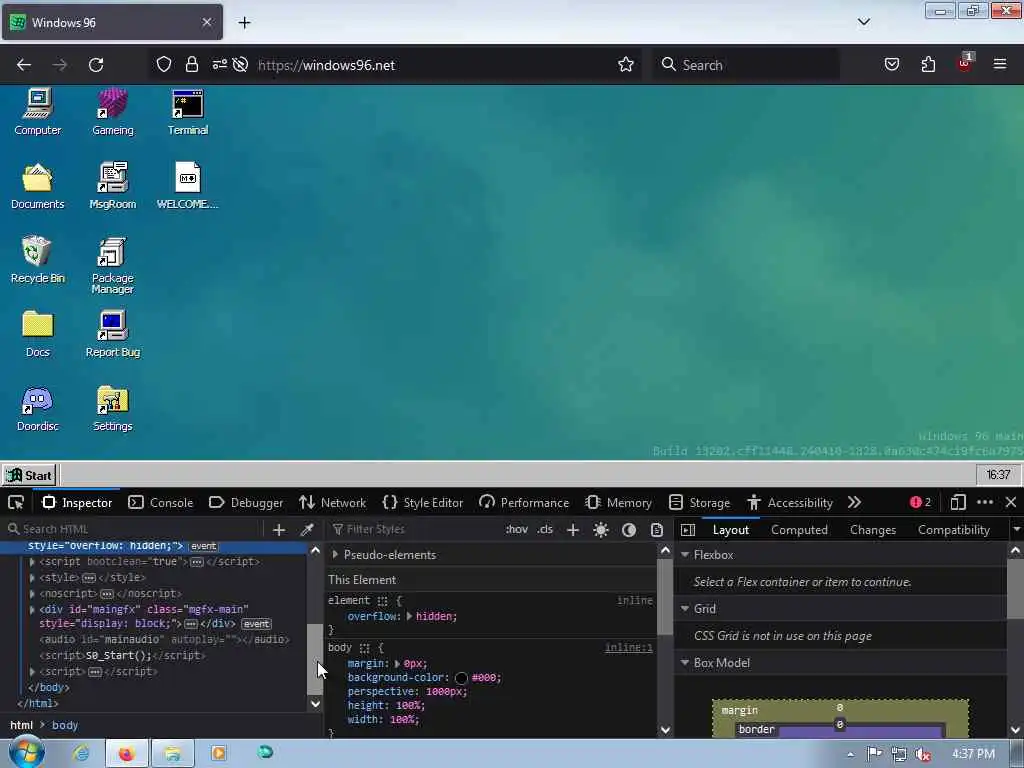Toggle print media simulation icon
Image resolution: width=1024 pixels, height=768 pixels.
click(x=657, y=530)
